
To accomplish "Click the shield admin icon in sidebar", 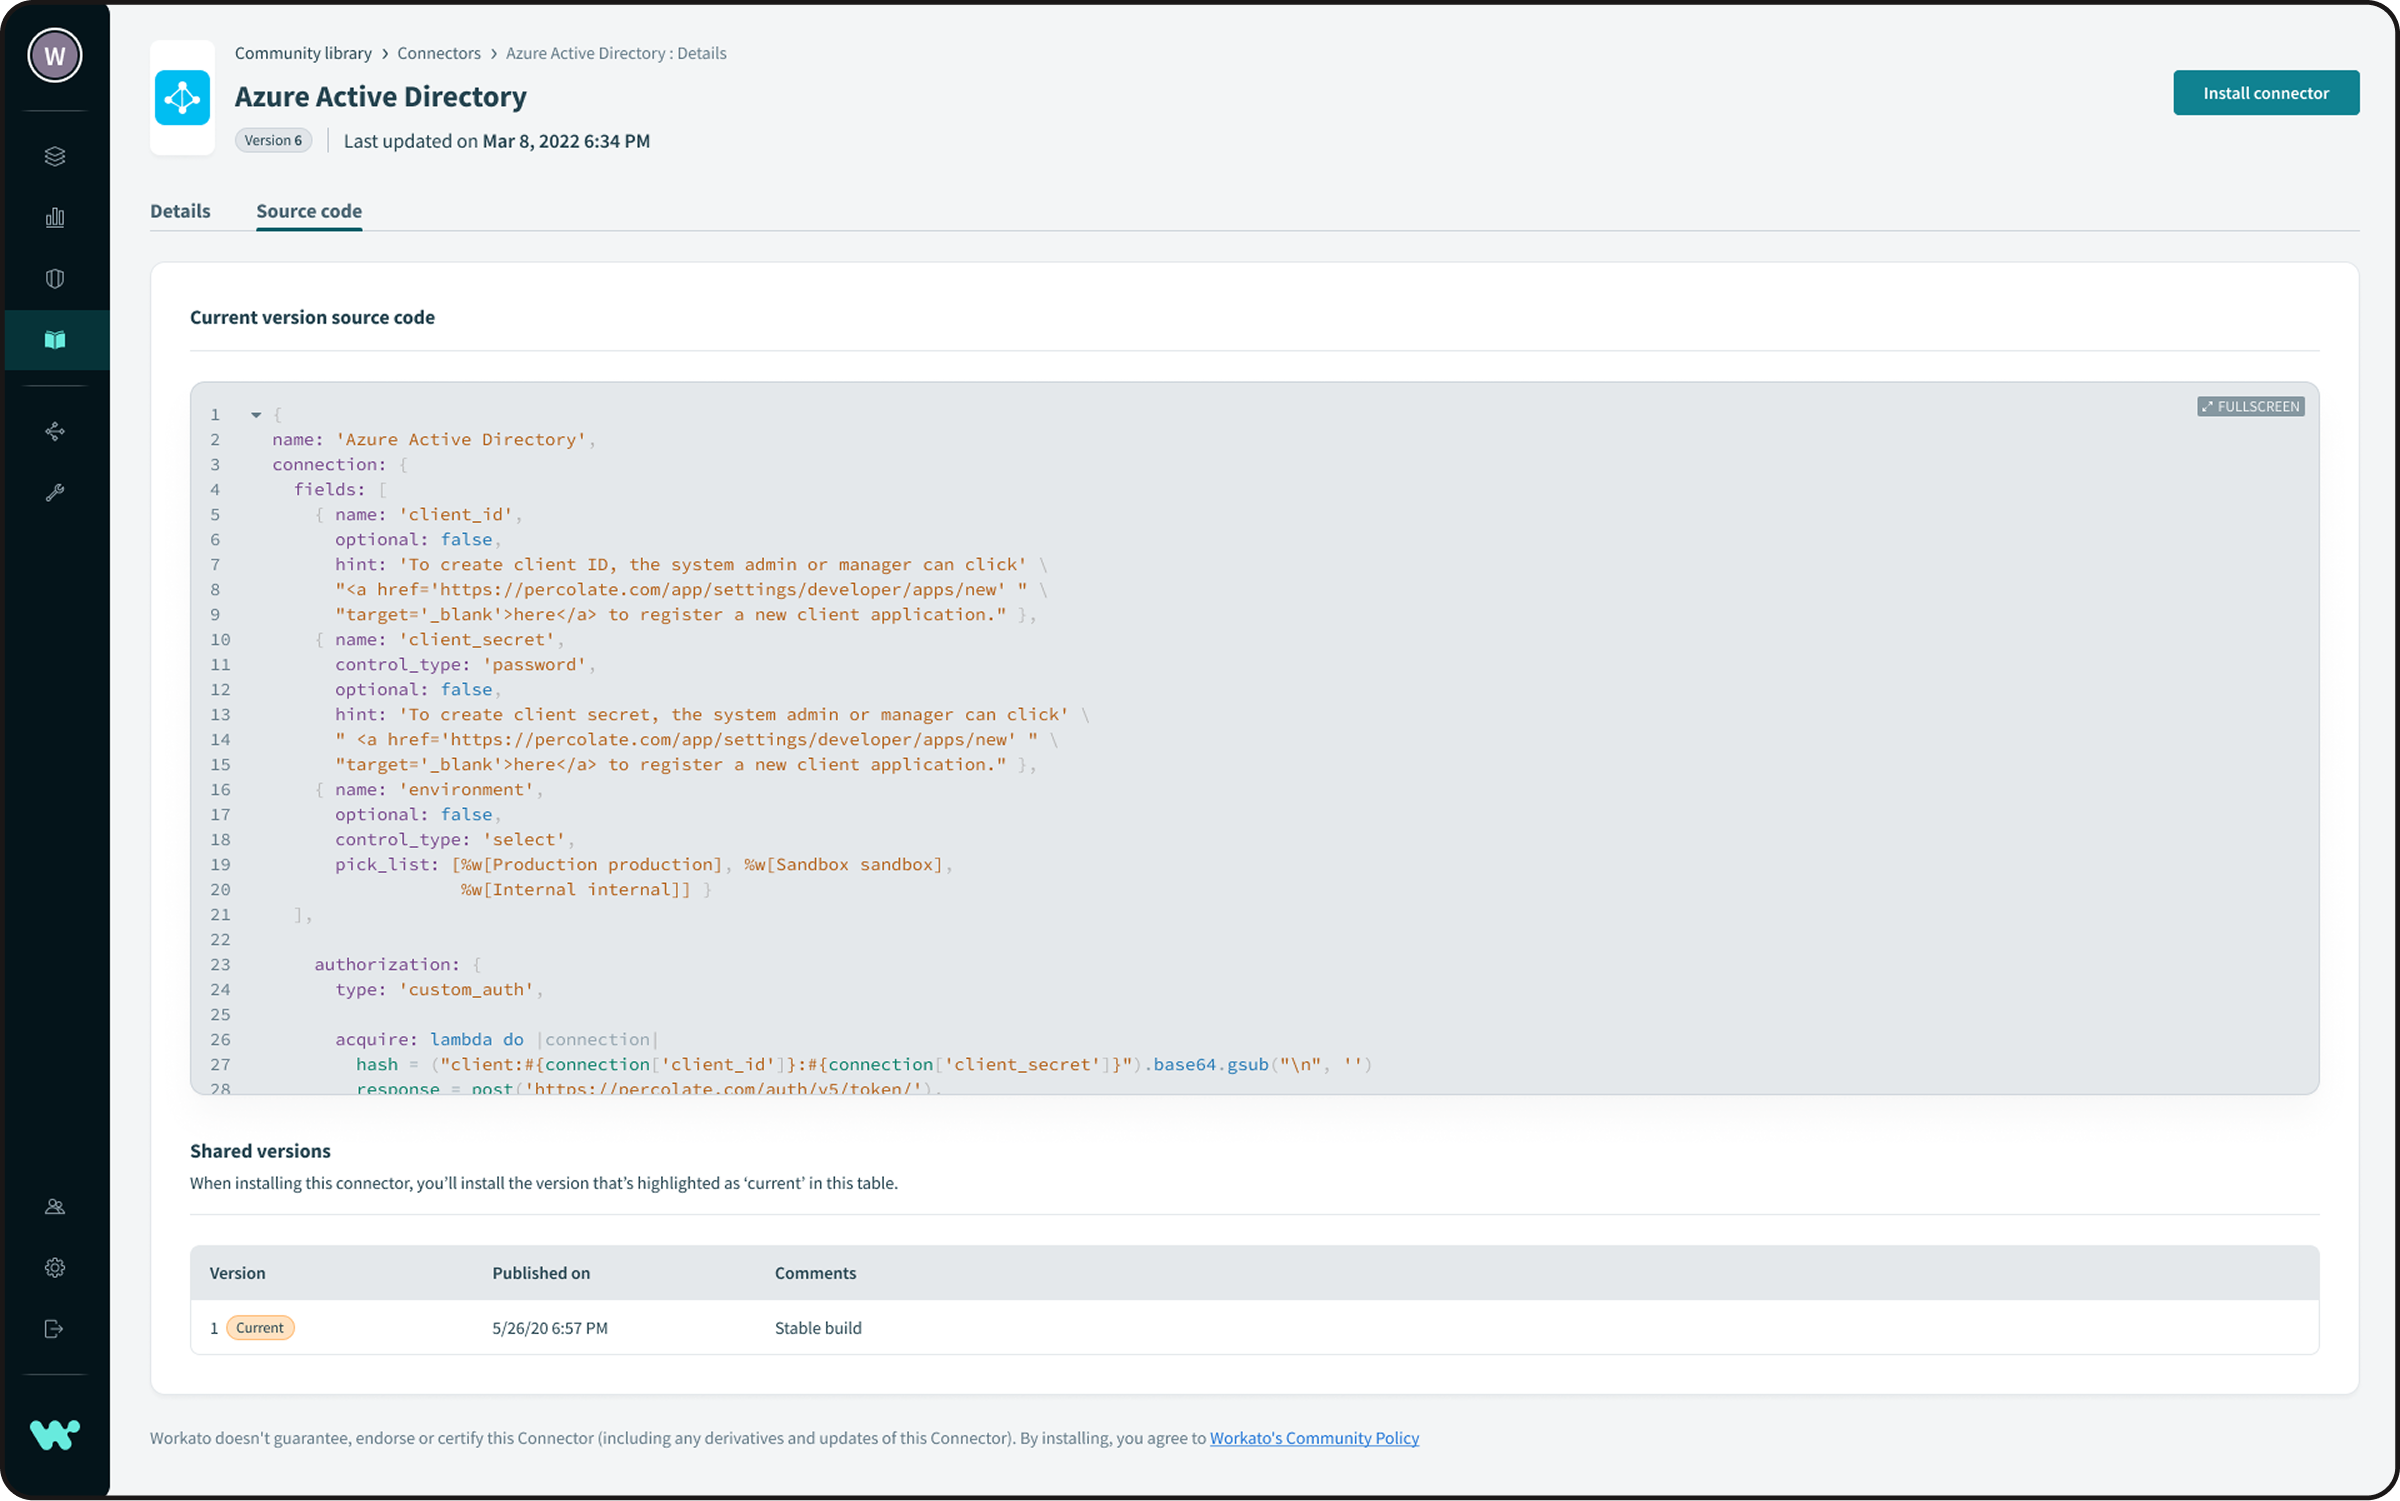I will (x=55, y=277).
